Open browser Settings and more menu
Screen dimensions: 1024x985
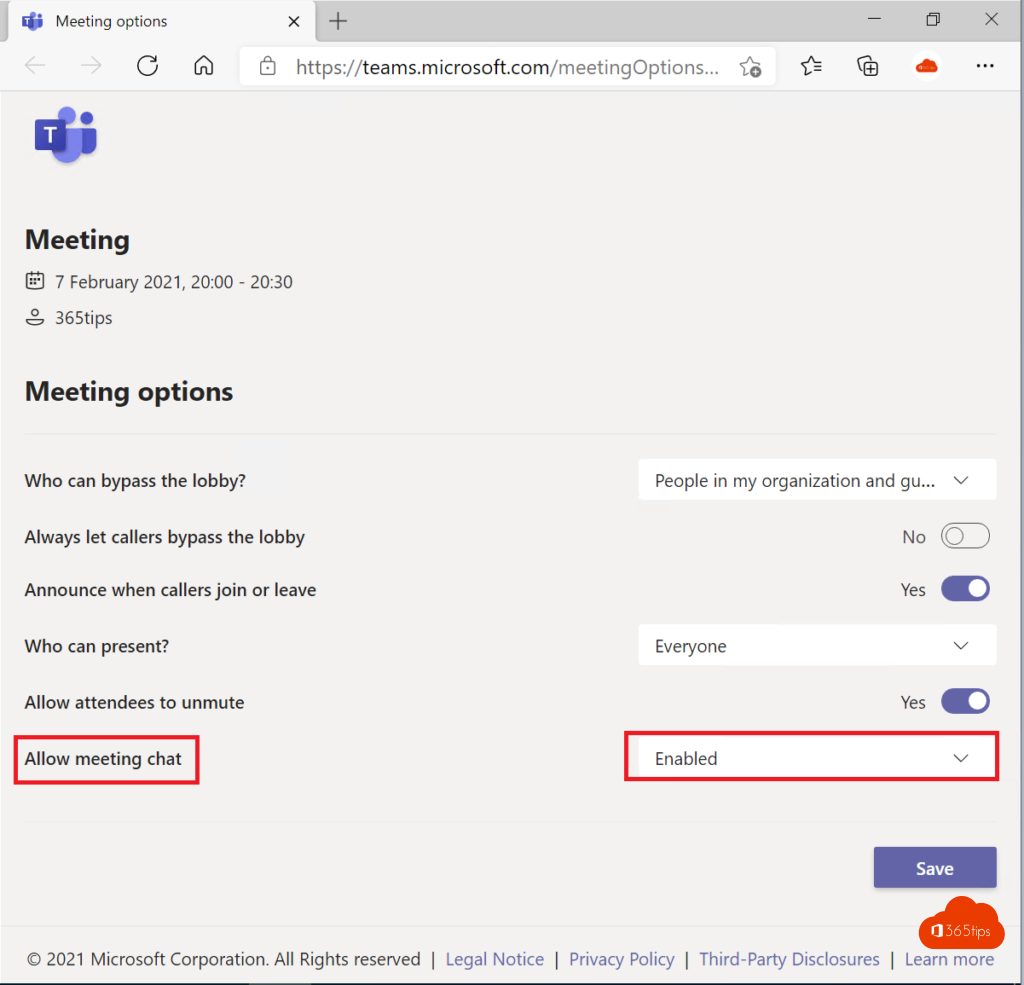pyautogui.click(x=985, y=65)
